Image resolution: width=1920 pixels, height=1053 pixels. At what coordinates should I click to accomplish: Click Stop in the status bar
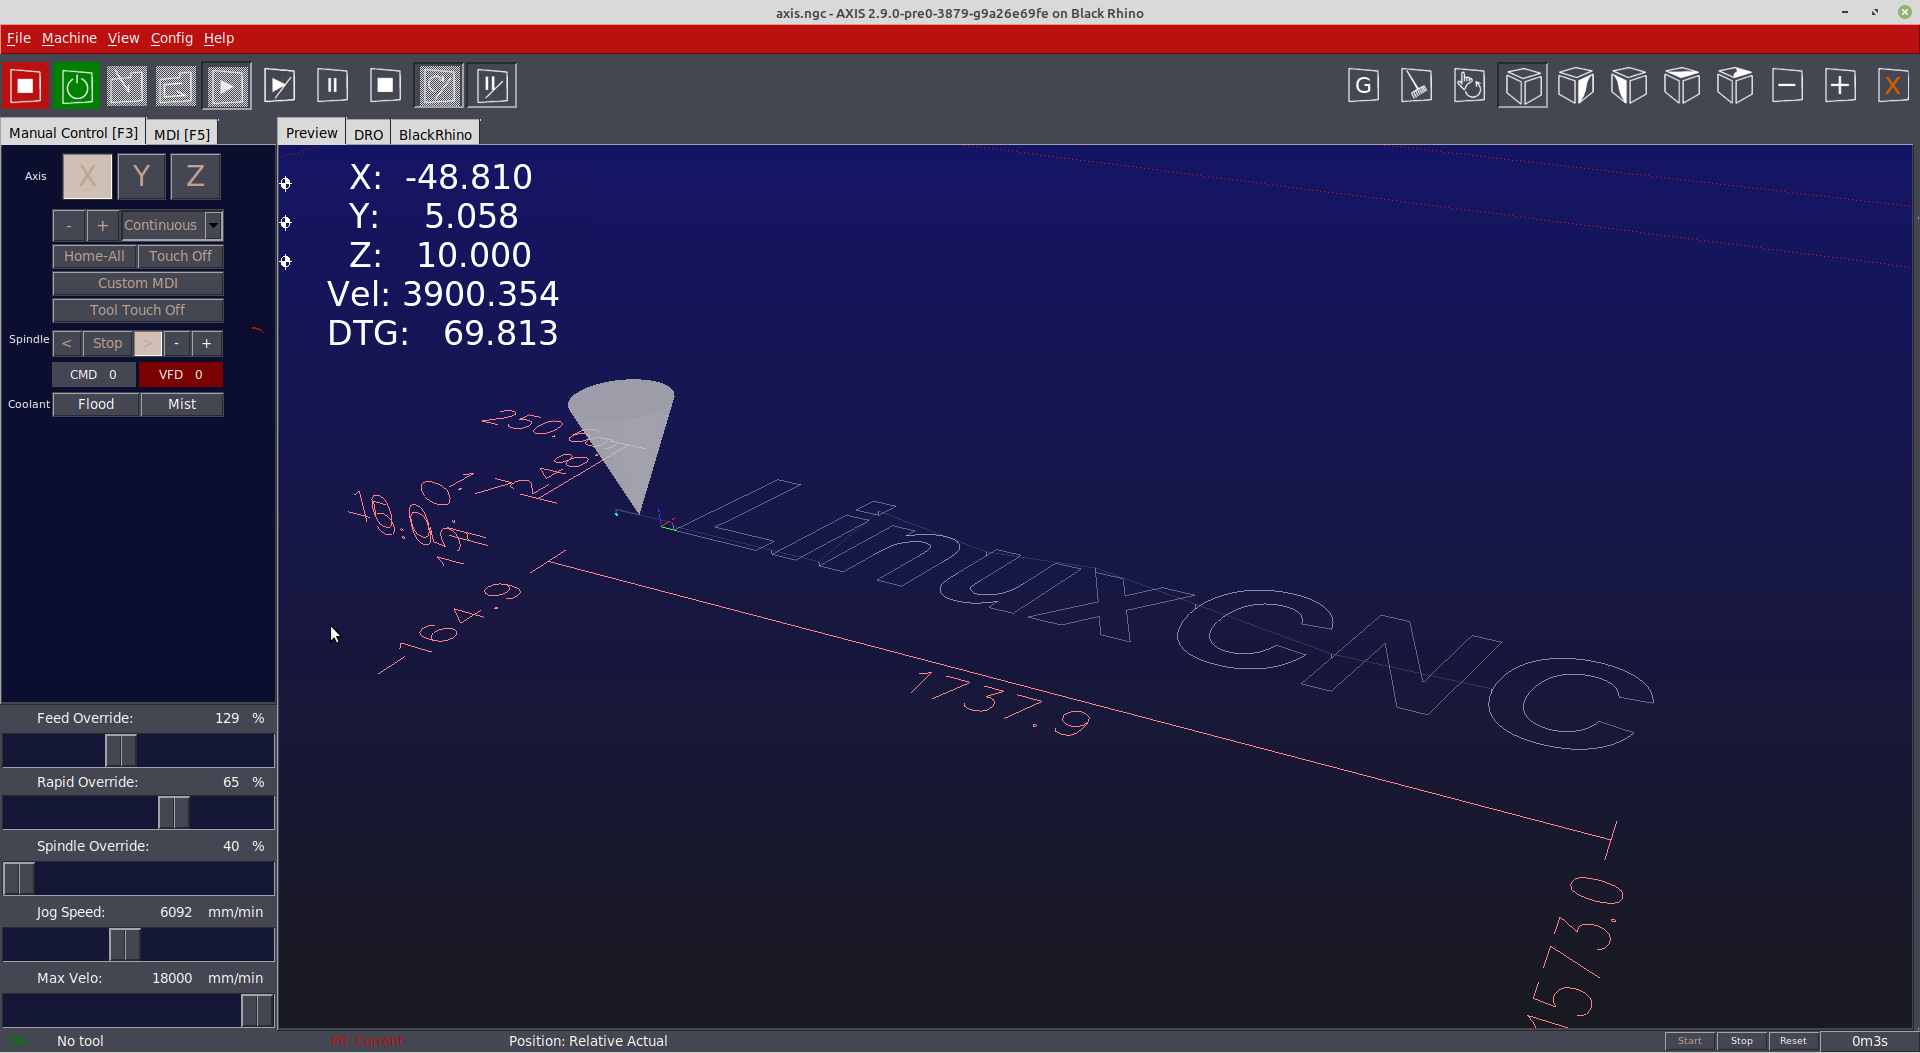pyautogui.click(x=1742, y=1041)
